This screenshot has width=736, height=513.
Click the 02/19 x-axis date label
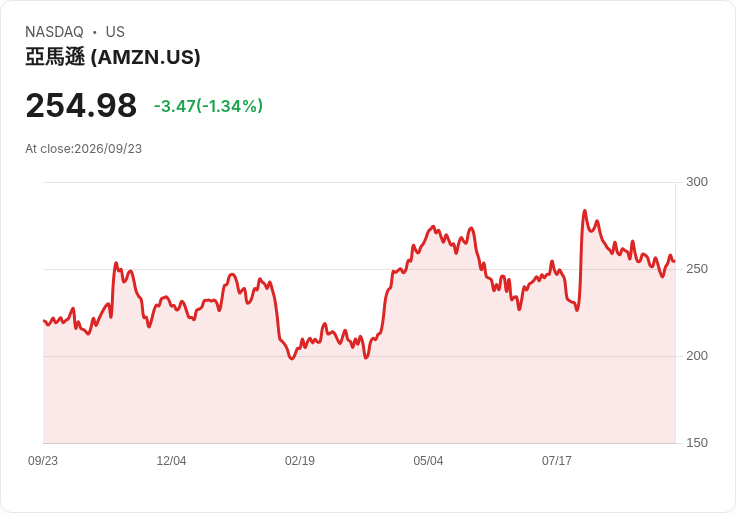point(299,461)
